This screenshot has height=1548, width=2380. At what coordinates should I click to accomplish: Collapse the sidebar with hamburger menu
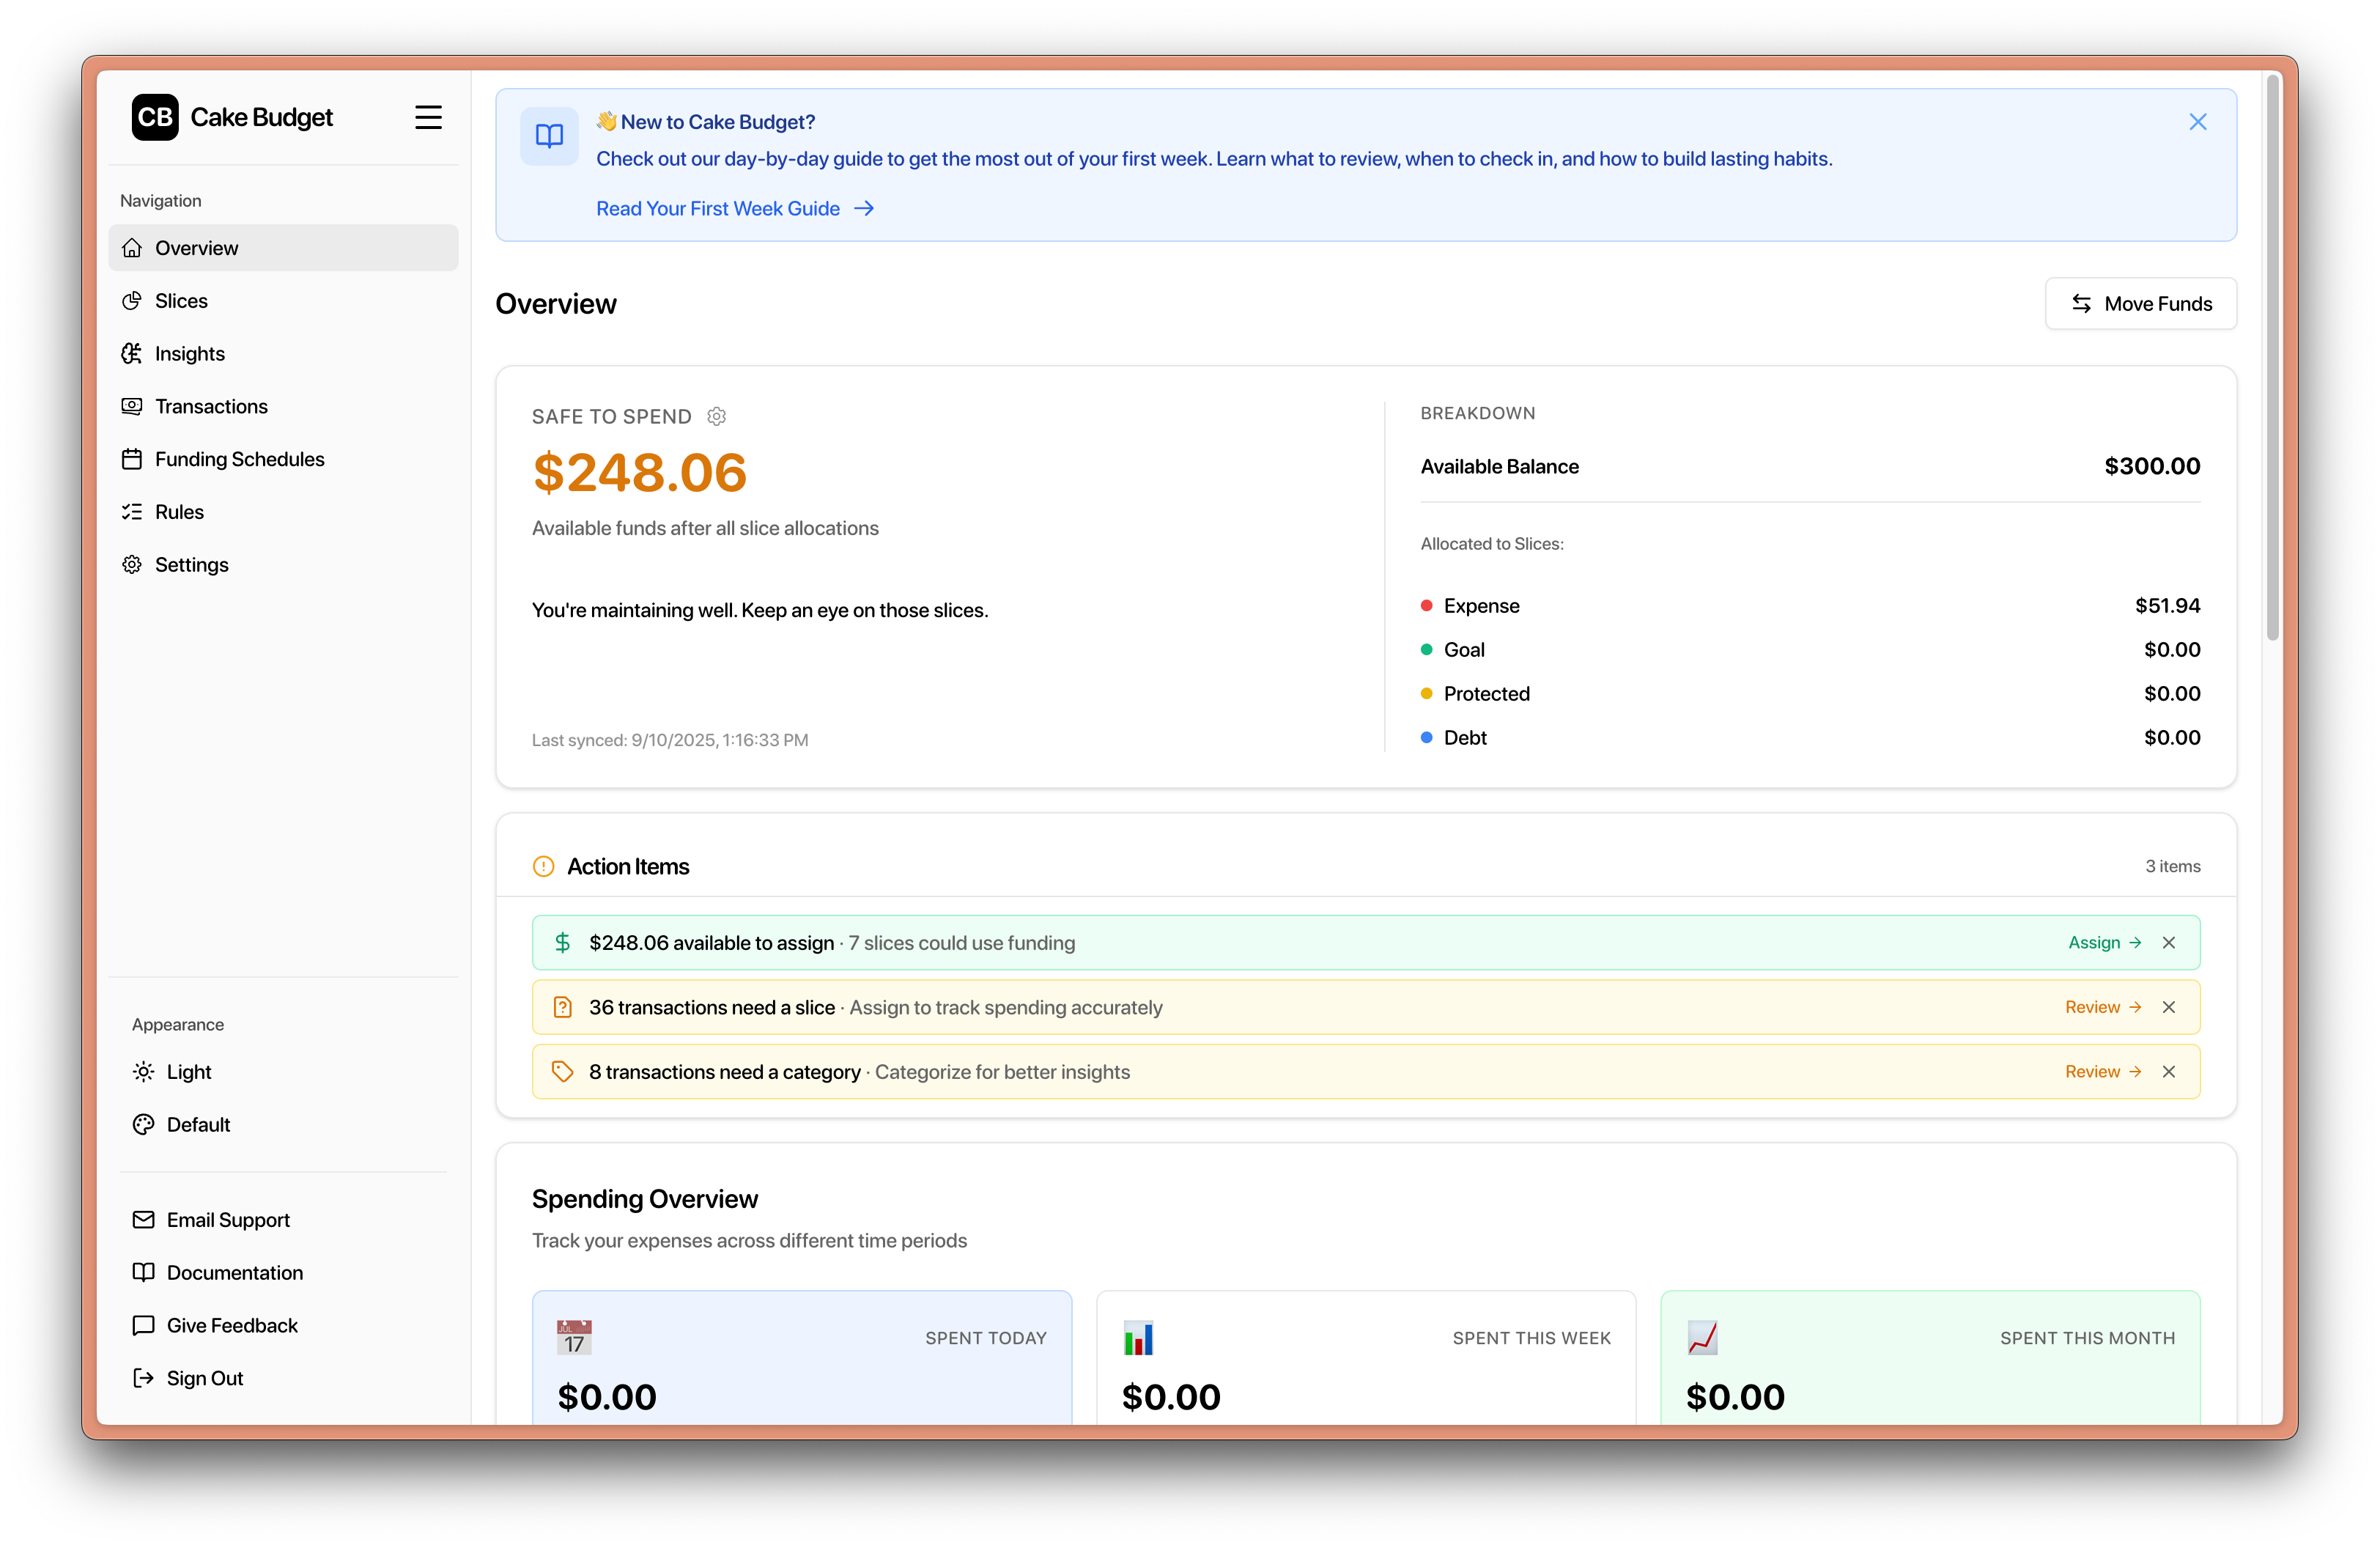pyautogui.click(x=428, y=116)
